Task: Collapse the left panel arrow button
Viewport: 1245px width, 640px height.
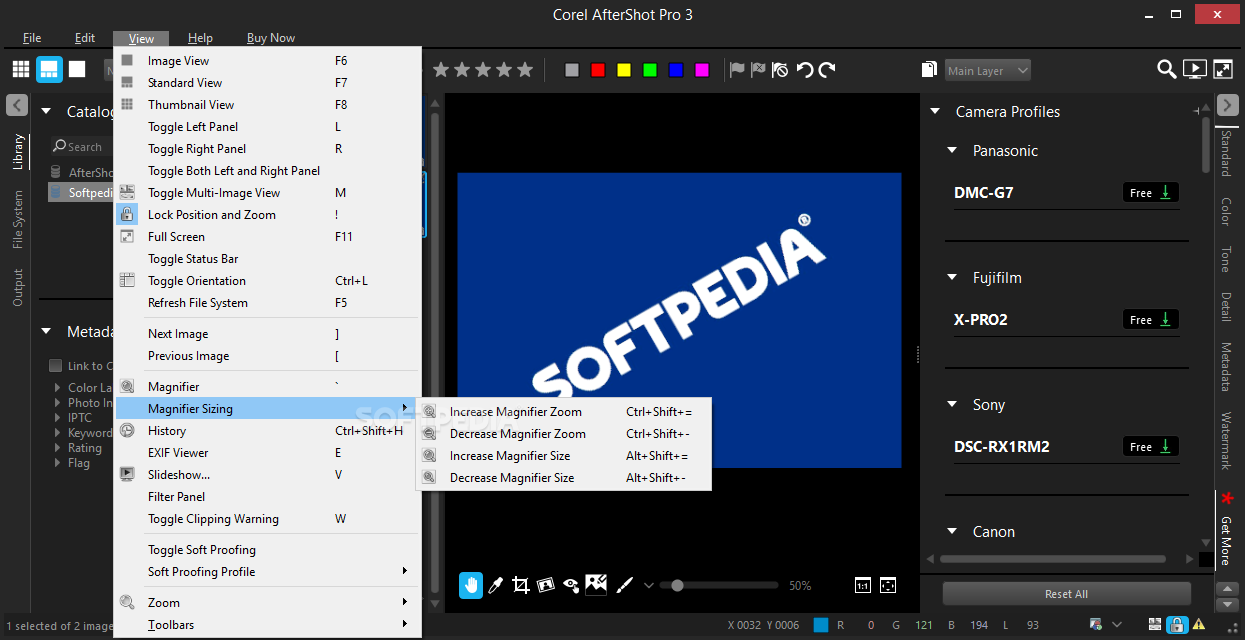Action: (18, 105)
